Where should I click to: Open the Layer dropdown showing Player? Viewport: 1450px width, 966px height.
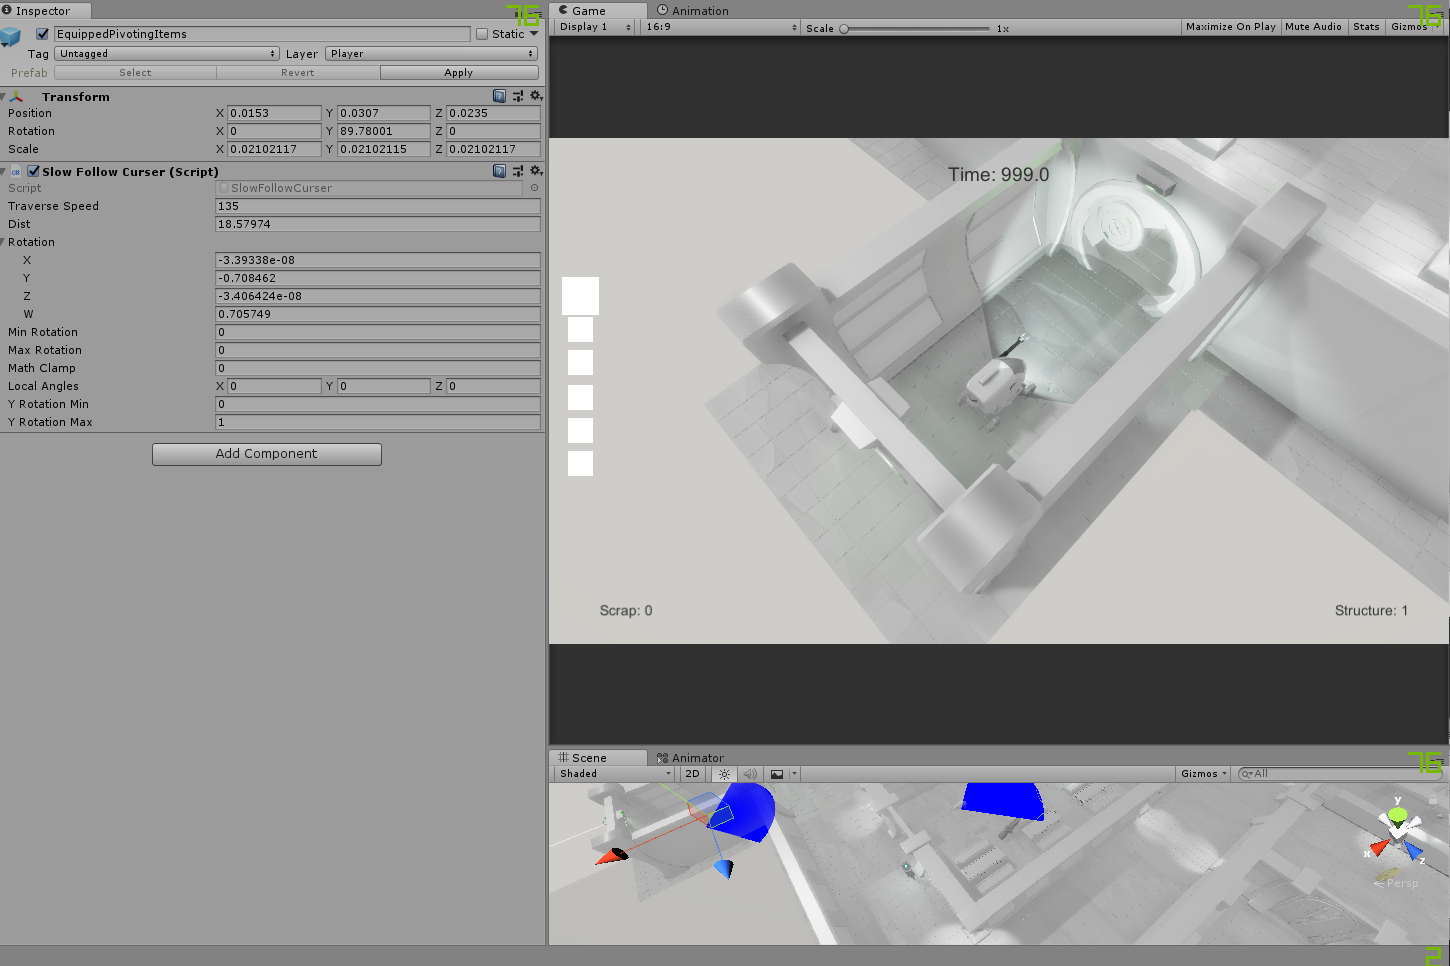(431, 54)
